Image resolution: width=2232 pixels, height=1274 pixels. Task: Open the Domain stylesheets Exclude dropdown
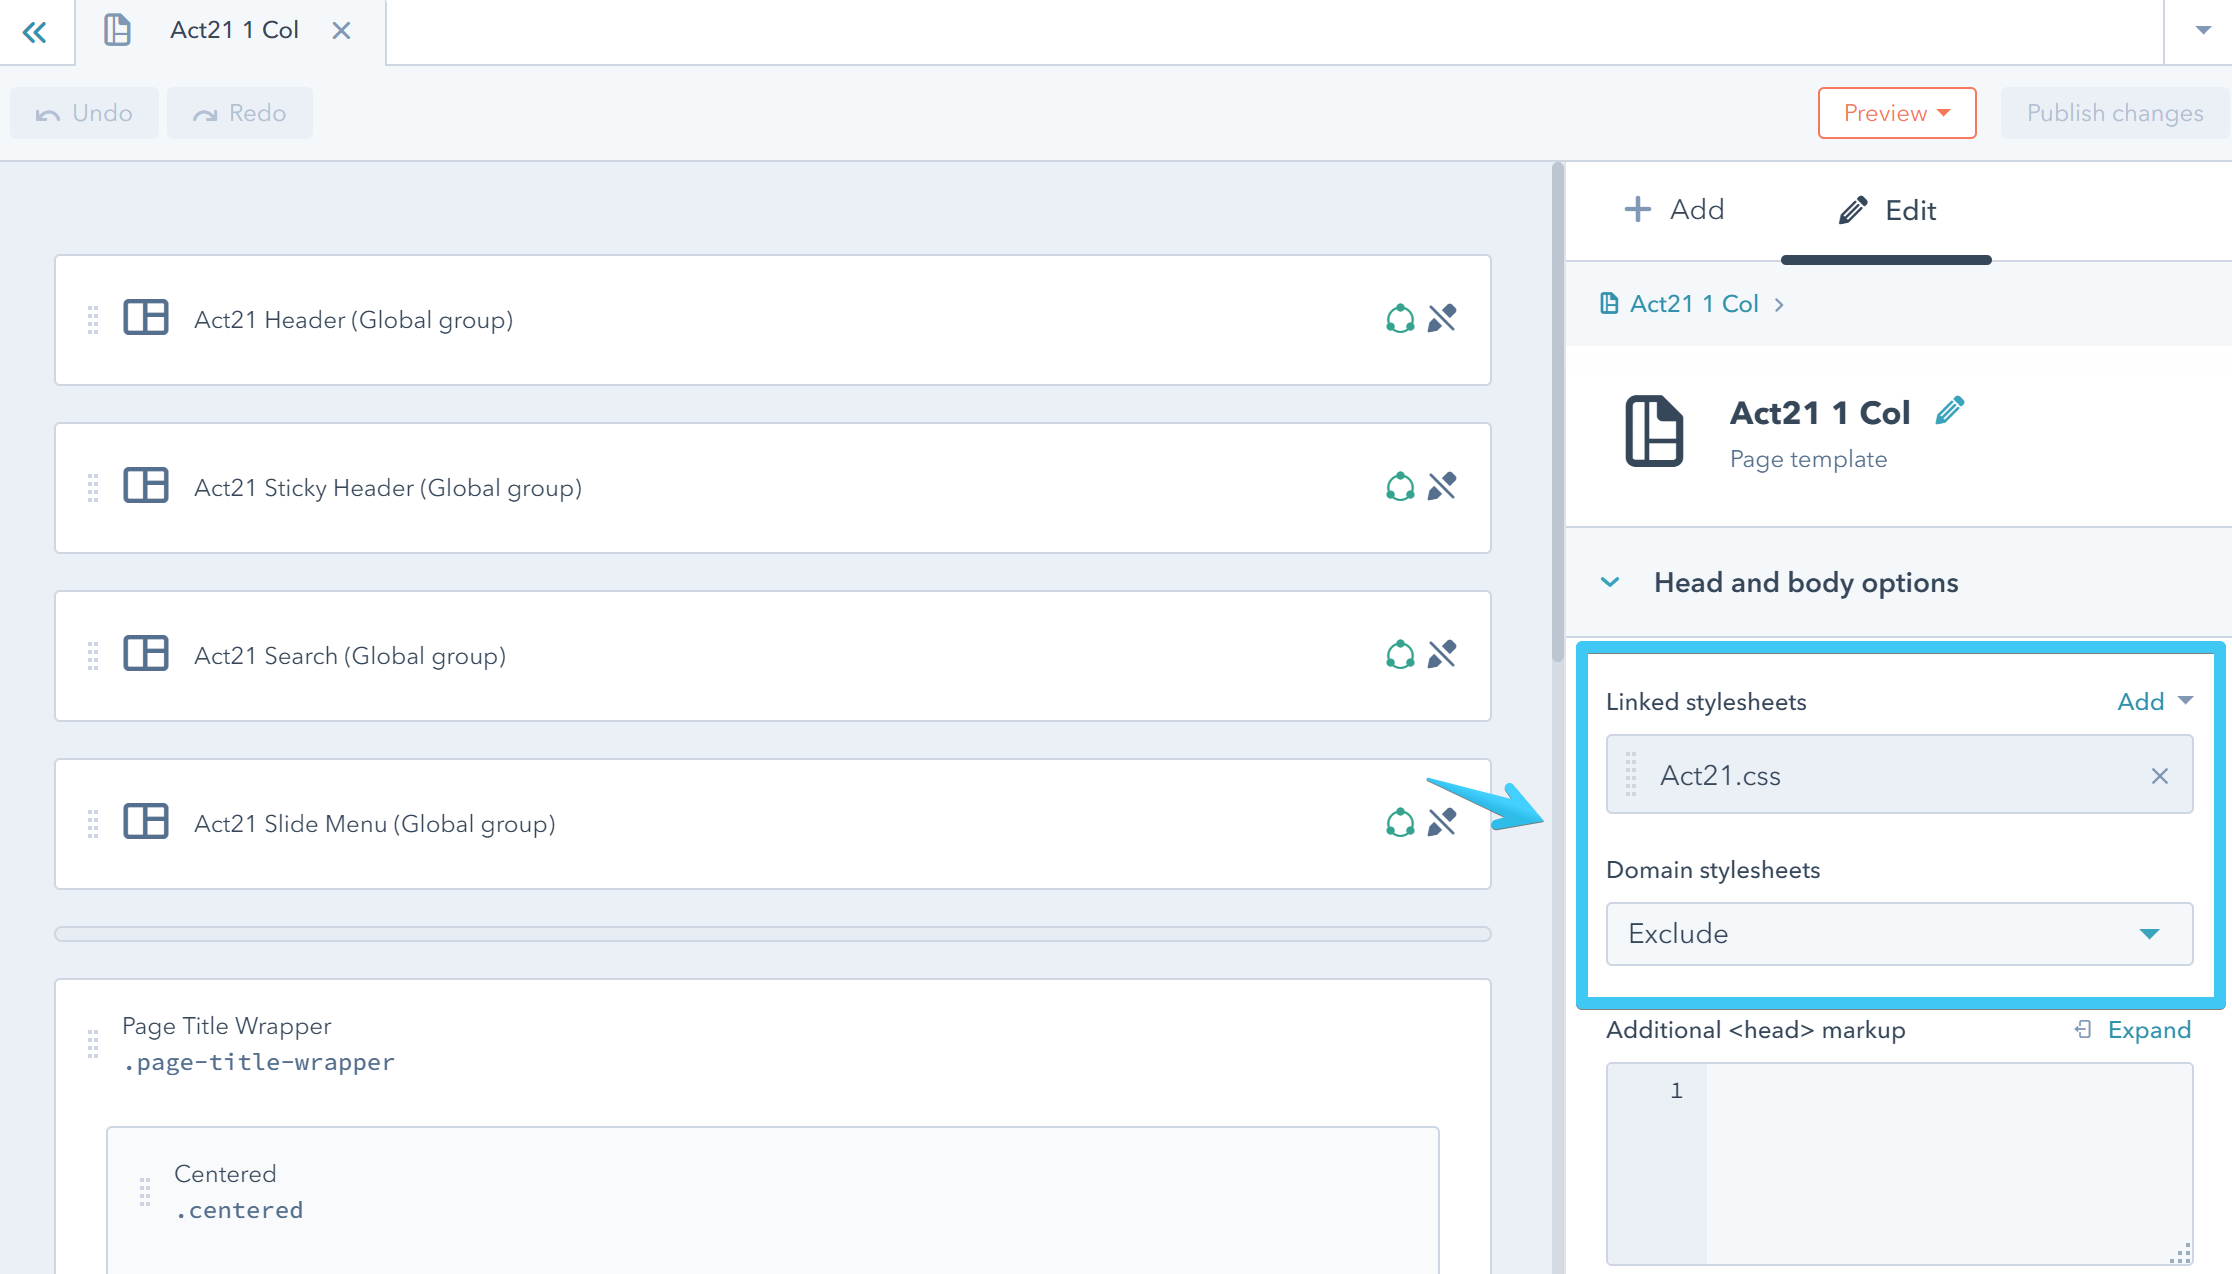click(x=1899, y=934)
